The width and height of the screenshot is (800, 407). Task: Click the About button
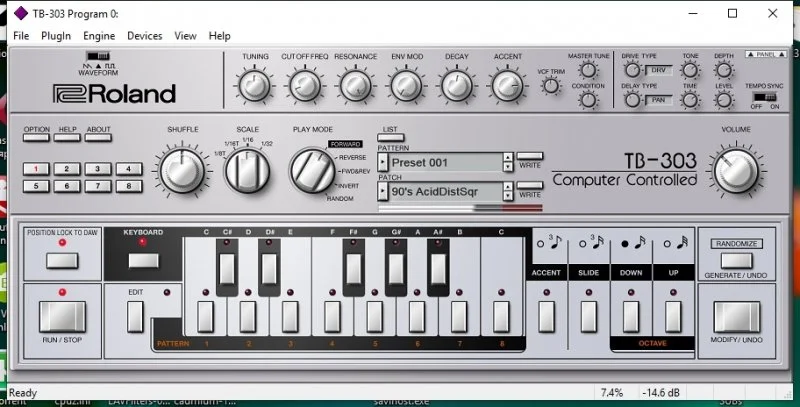tap(98, 137)
